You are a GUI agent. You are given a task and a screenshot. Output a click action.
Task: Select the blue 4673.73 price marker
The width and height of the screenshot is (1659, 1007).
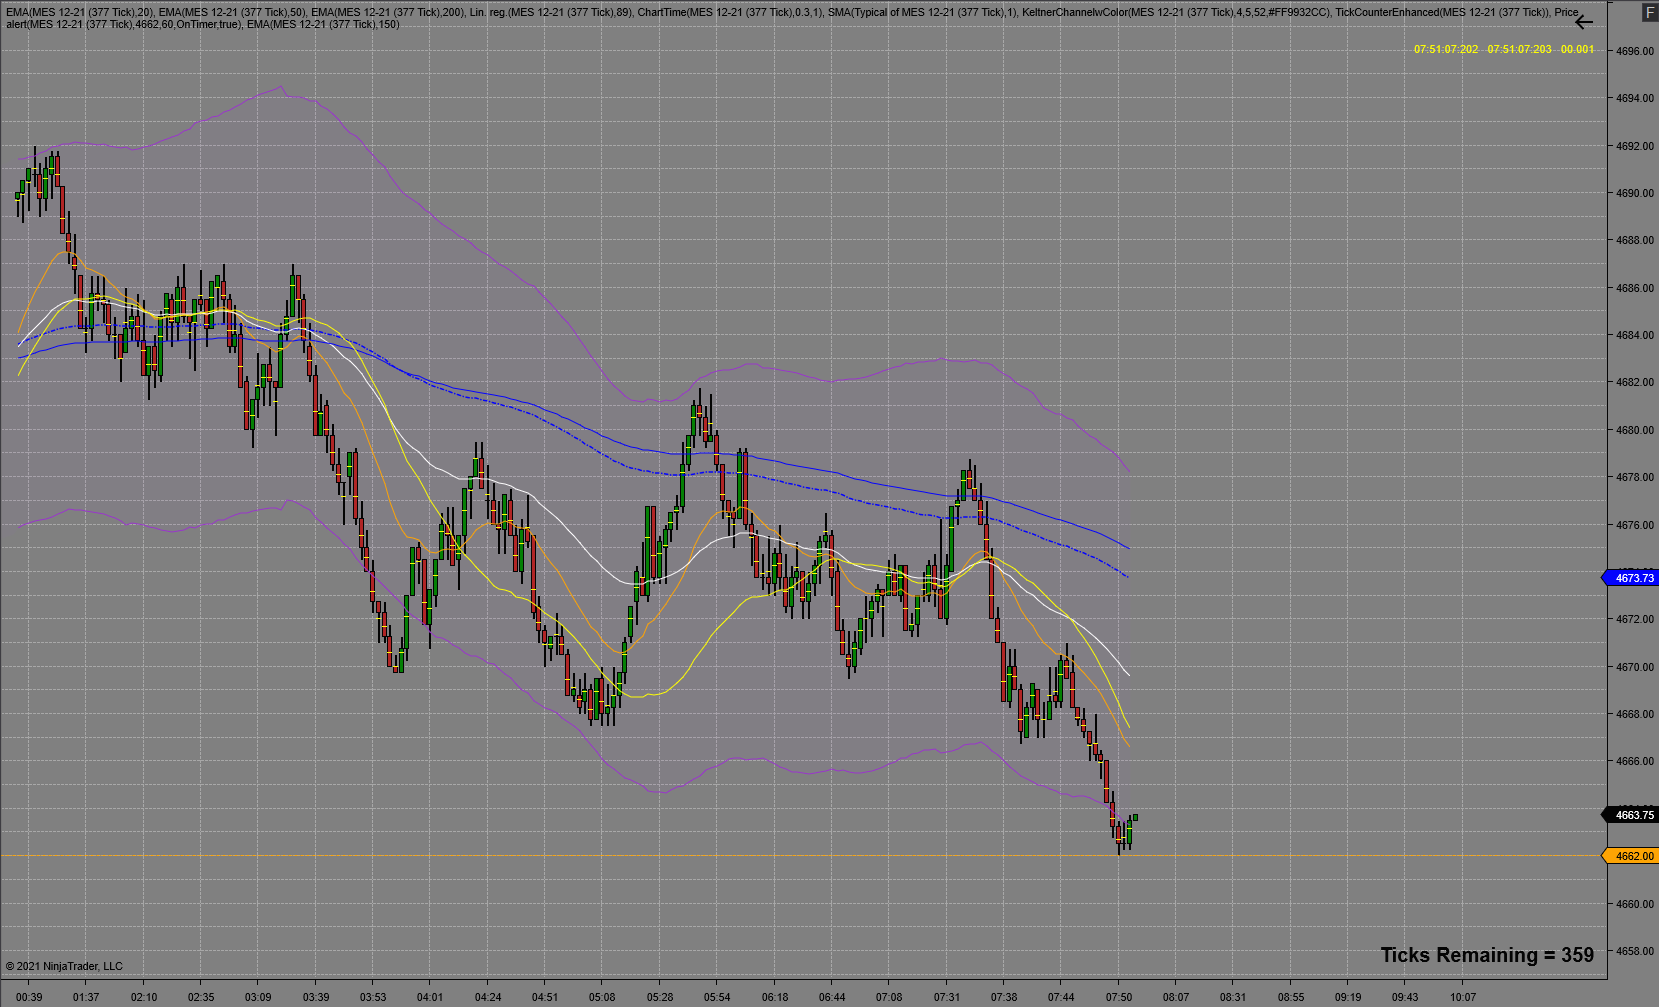1630,578
